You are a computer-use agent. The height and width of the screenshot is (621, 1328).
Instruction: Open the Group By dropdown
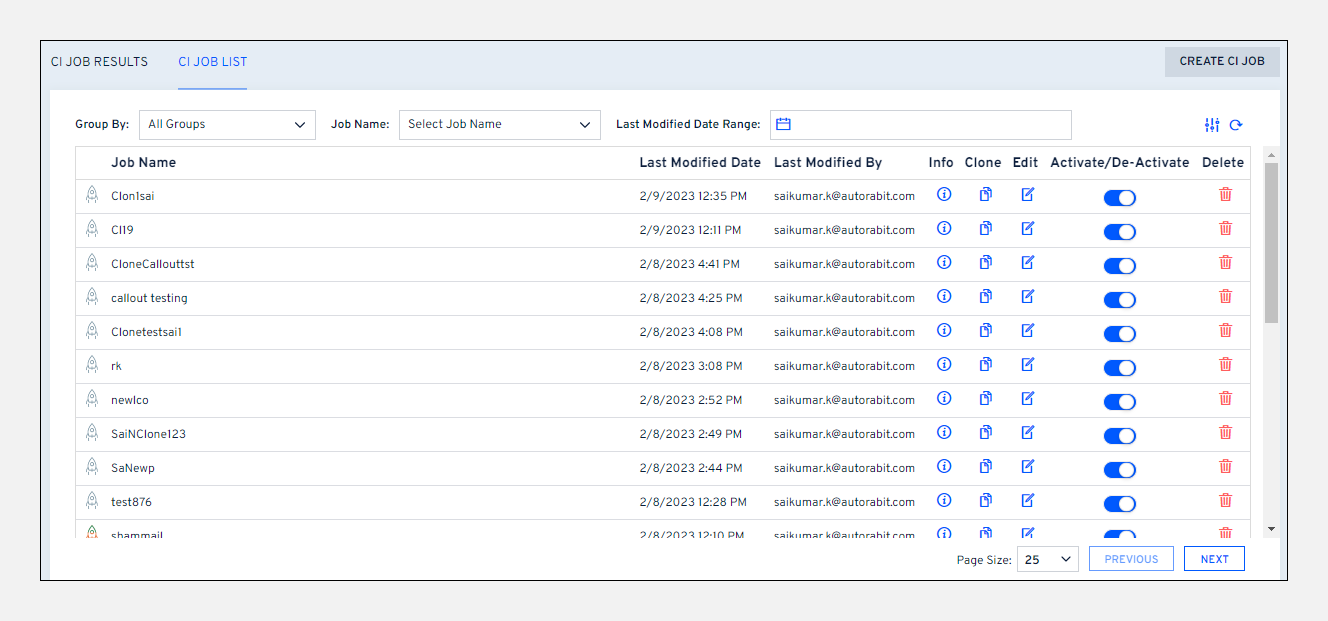227,124
